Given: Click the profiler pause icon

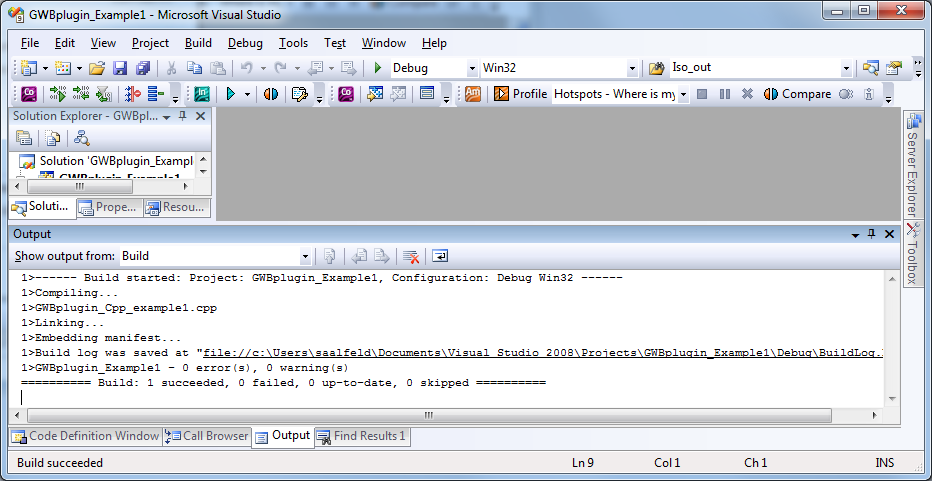Looking at the screenshot, I should [725, 94].
